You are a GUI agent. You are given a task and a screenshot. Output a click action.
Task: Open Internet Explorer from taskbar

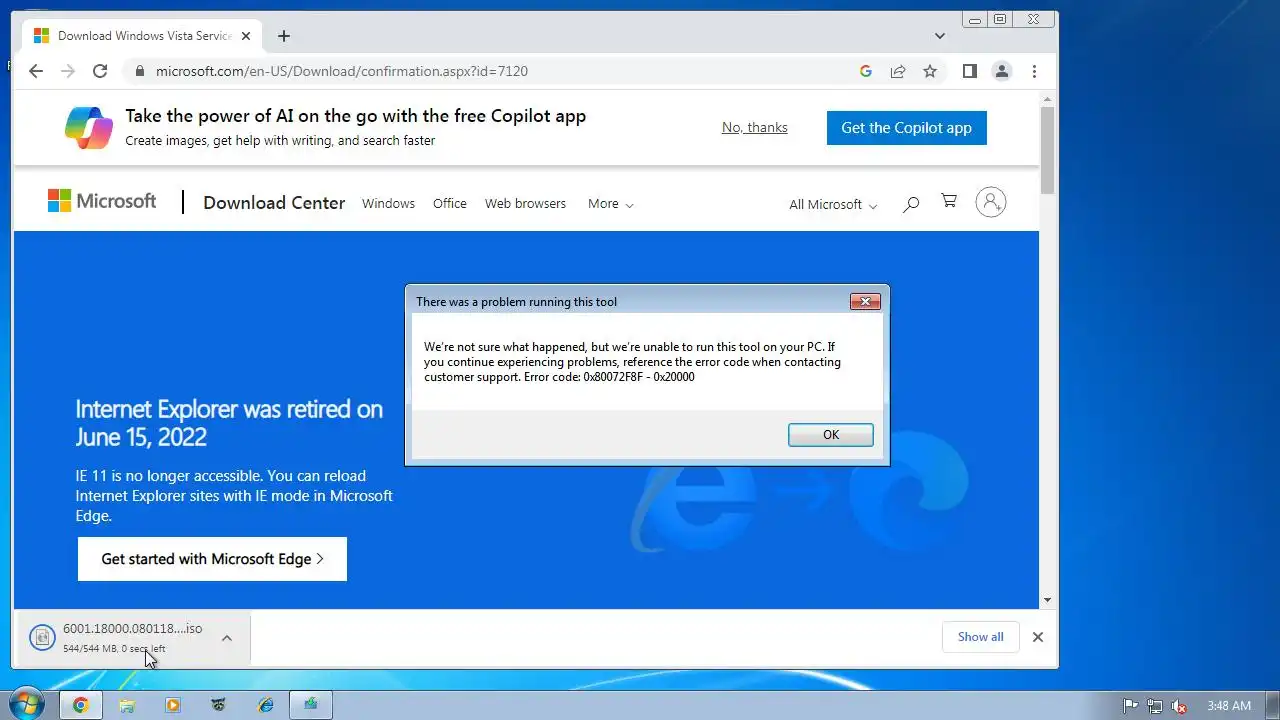(x=266, y=705)
